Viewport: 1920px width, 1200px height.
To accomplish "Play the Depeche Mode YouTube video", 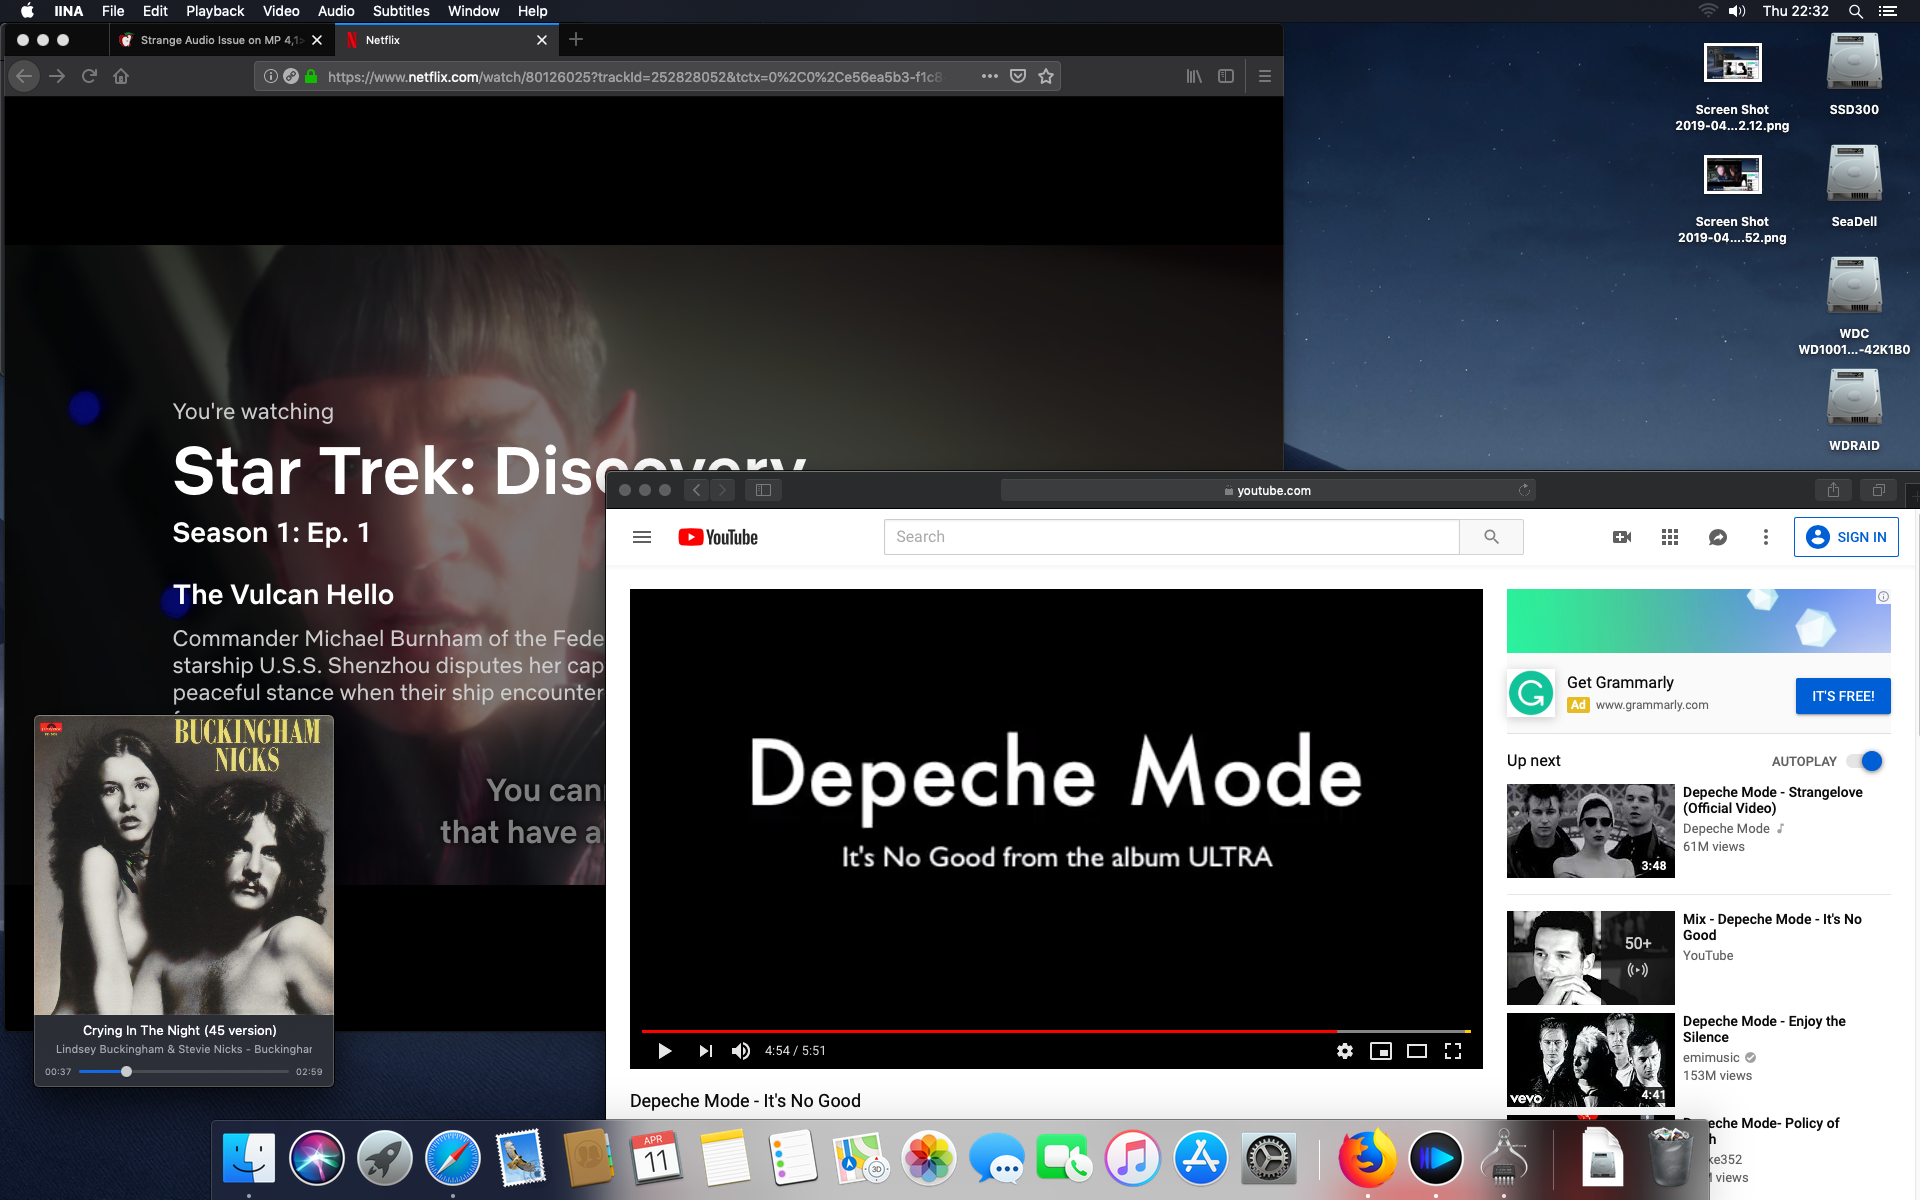I will pos(664,1051).
